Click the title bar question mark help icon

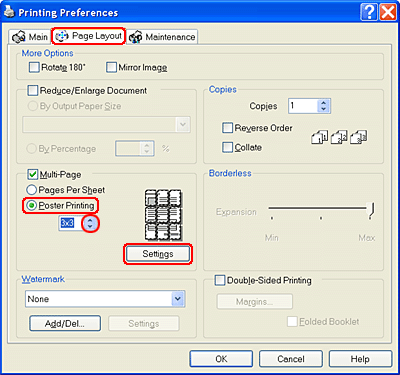369,13
